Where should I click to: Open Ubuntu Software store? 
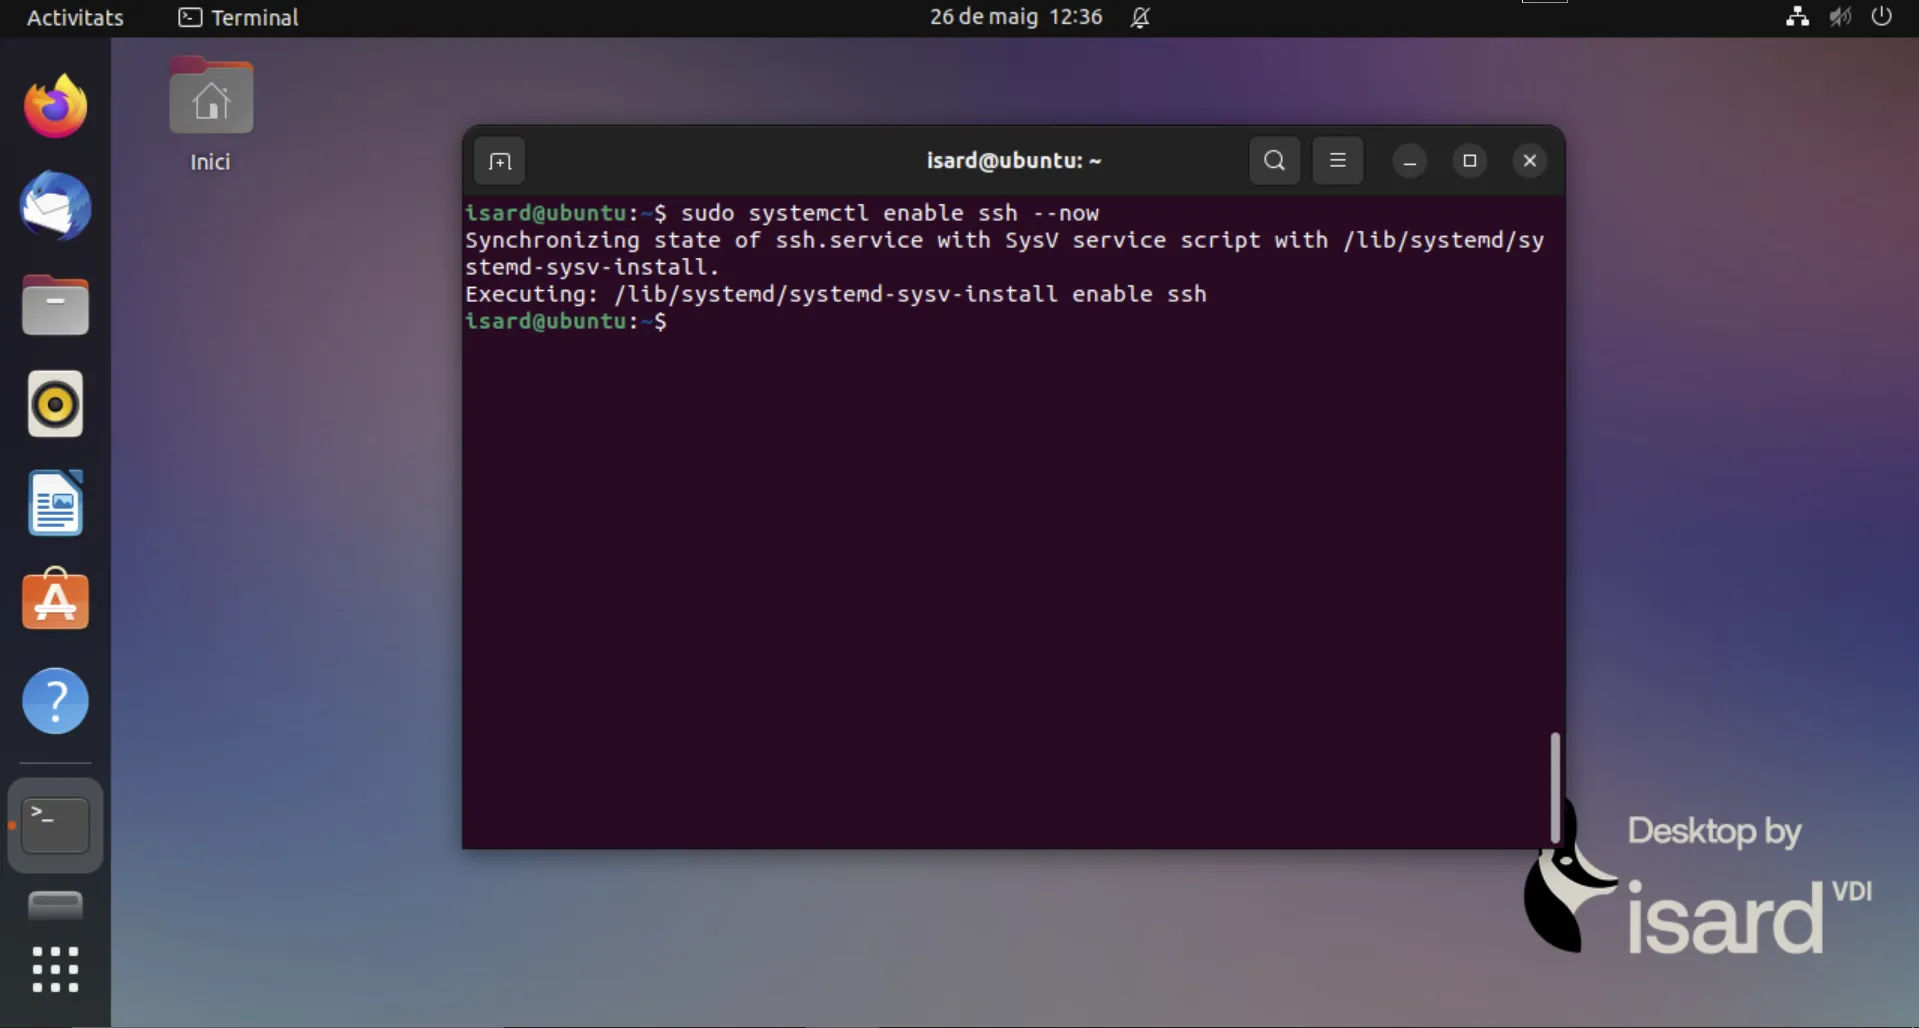[x=55, y=601]
